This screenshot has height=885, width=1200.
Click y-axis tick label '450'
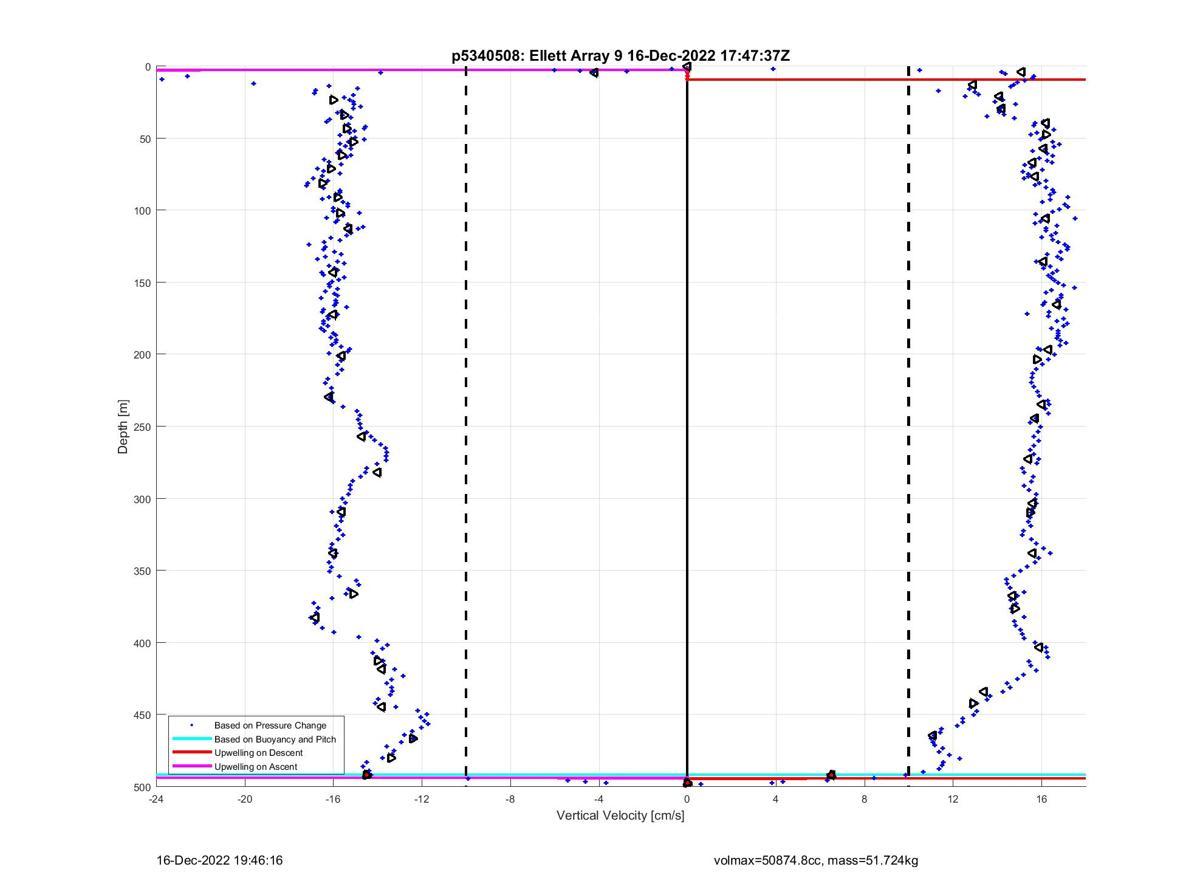pyautogui.click(x=142, y=715)
